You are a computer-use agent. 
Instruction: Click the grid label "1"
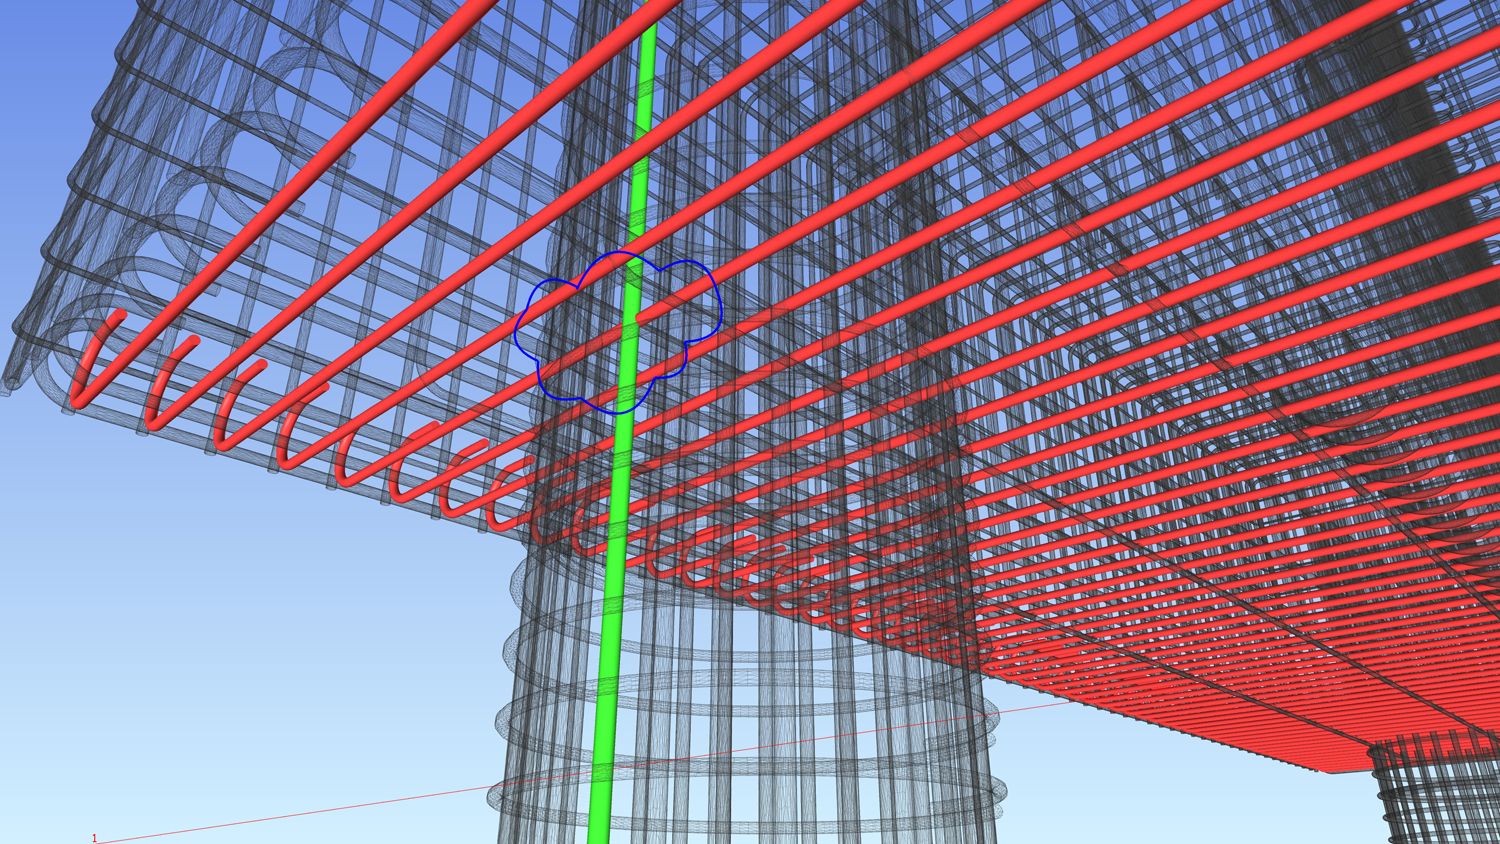click(95, 838)
